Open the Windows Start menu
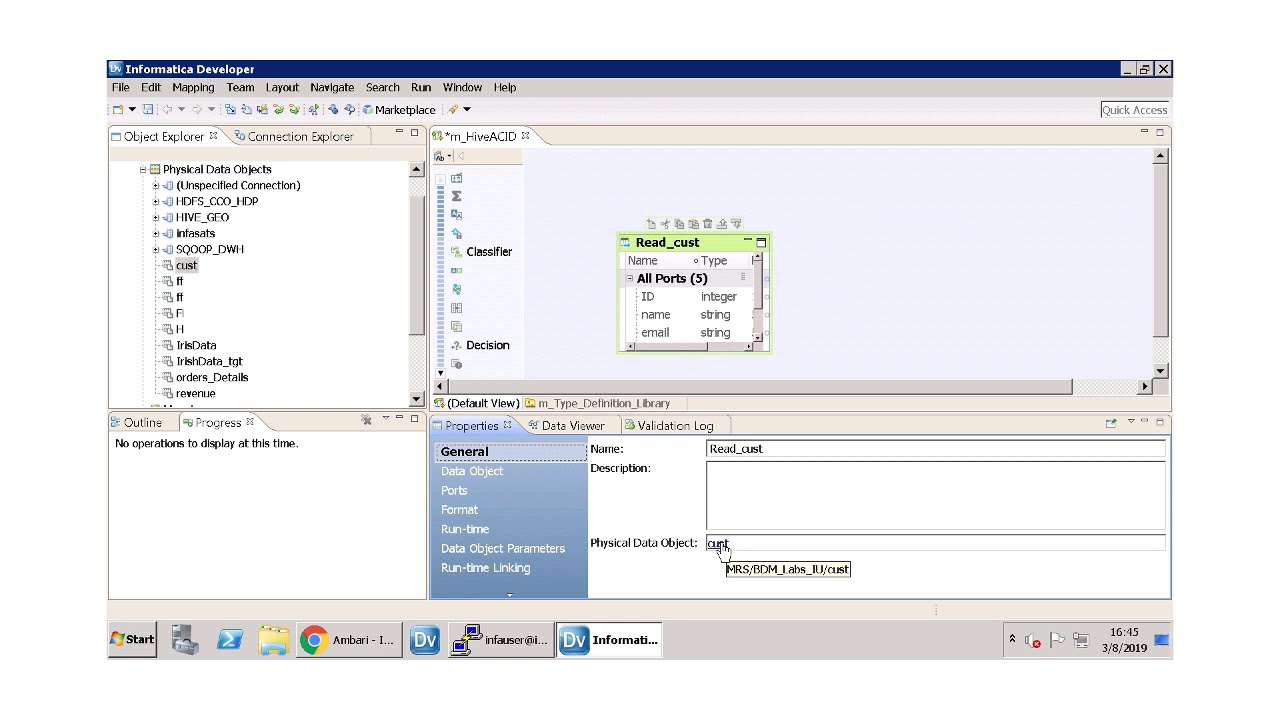The height and width of the screenshot is (720, 1280). pos(133,640)
